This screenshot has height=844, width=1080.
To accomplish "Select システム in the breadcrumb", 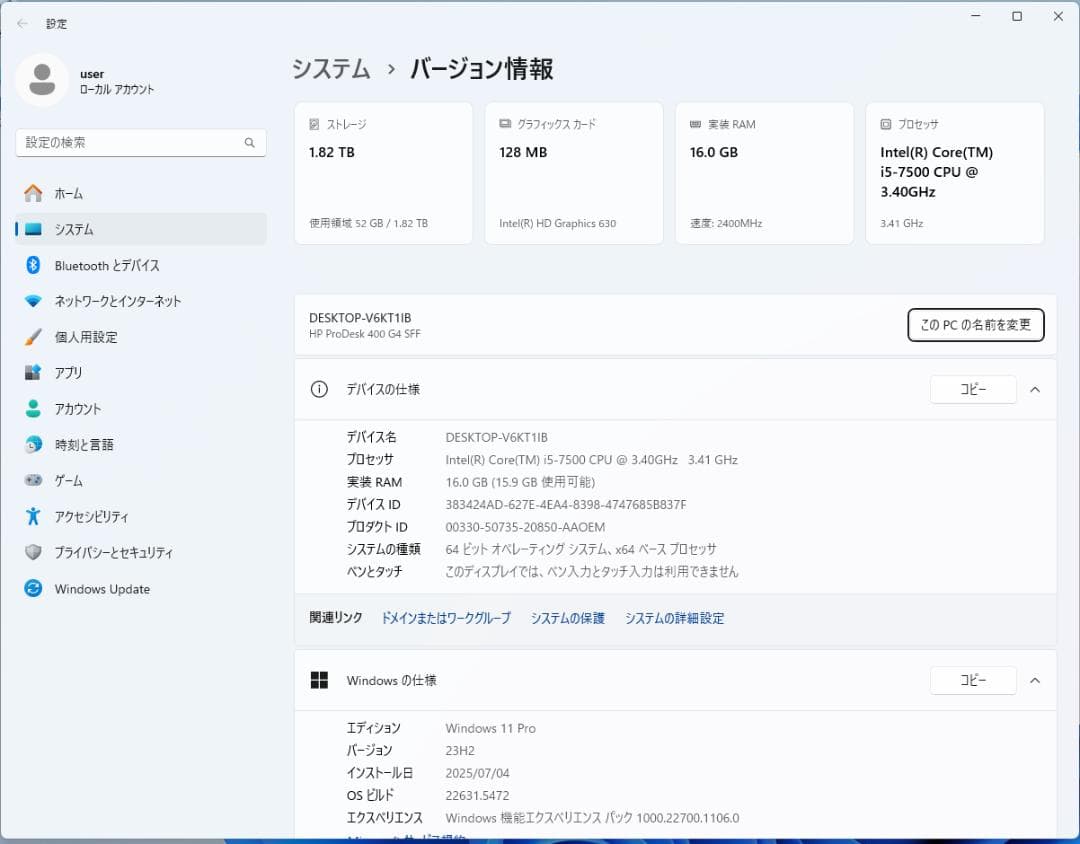I will (x=330, y=69).
